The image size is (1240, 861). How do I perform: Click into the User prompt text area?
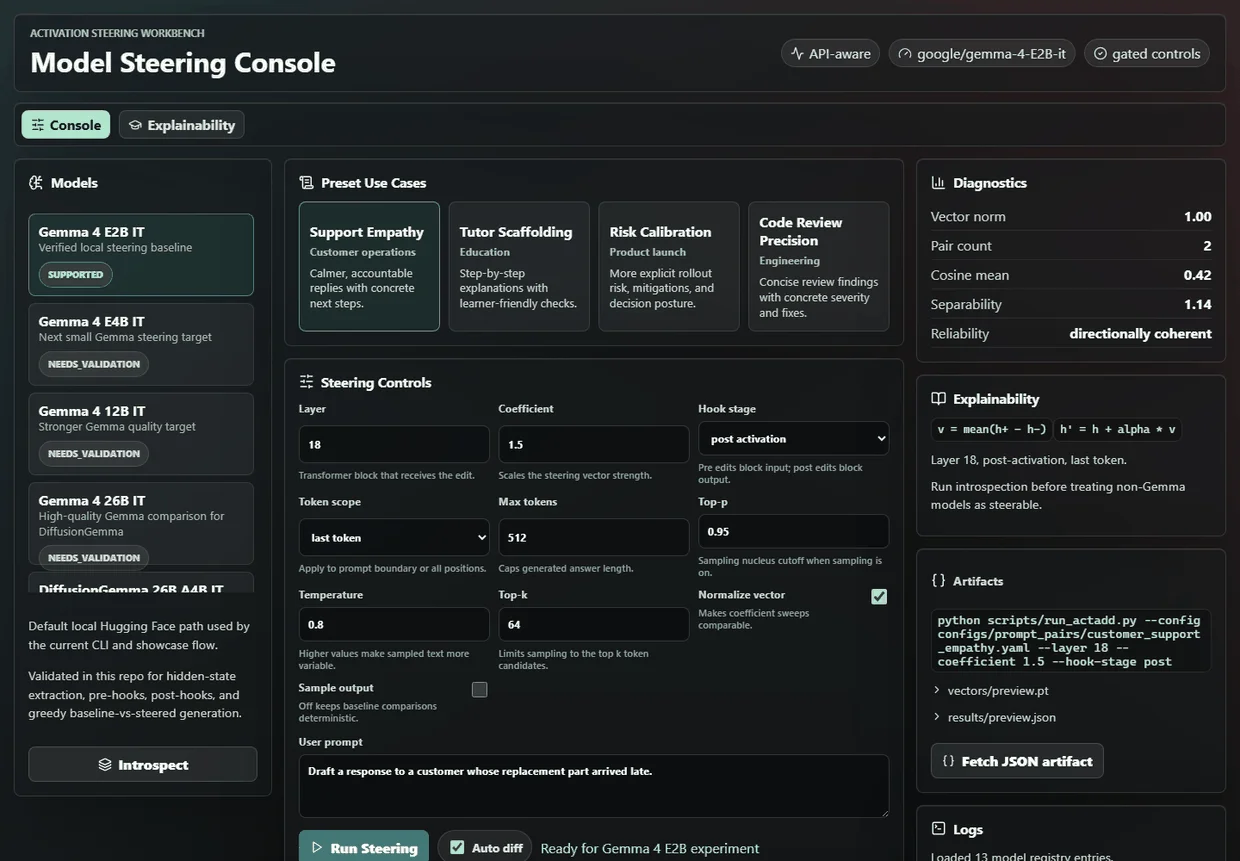pos(594,786)
